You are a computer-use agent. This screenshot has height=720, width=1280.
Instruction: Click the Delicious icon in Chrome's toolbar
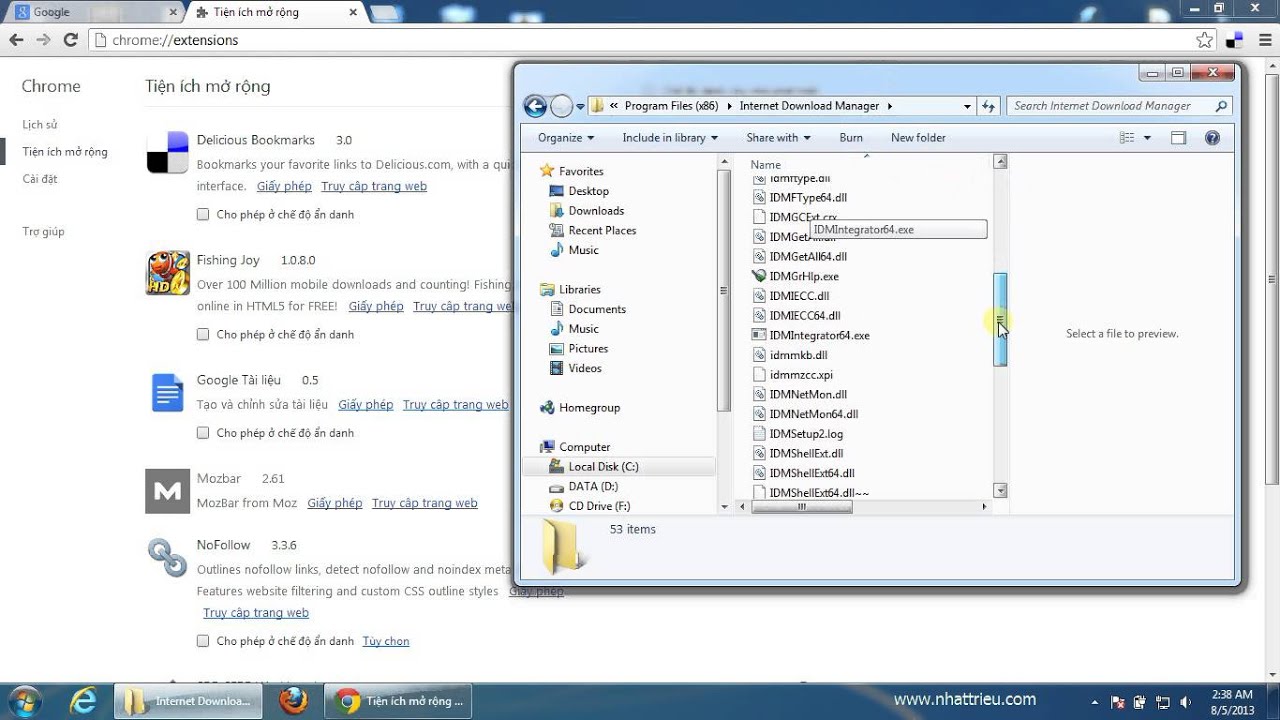coord(1235,40)
